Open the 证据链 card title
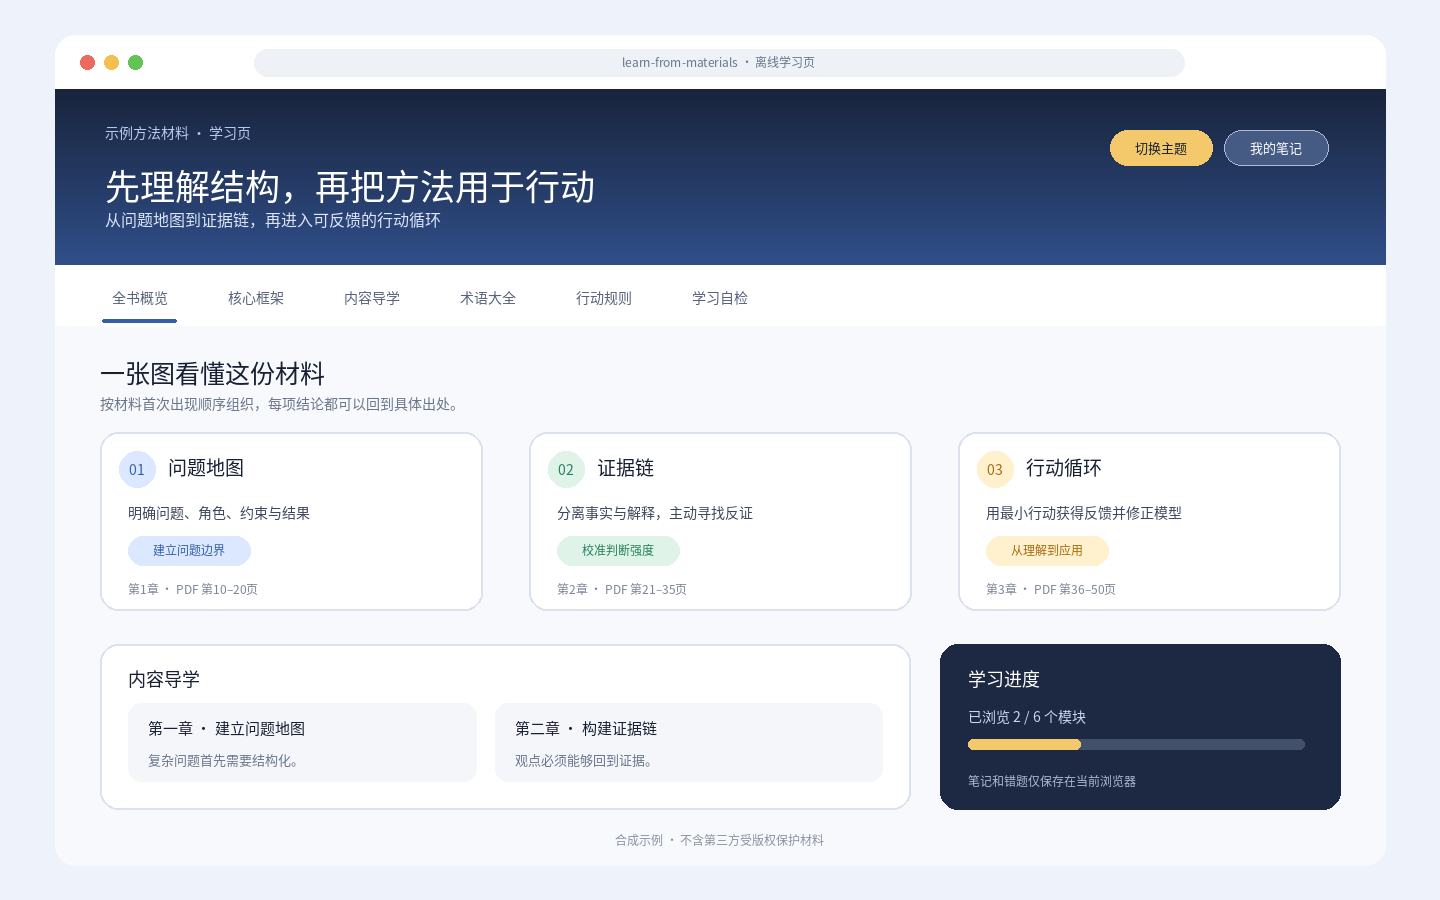Image resolution: width=1440 pixels, height=900 pixels. click(626, 468)
